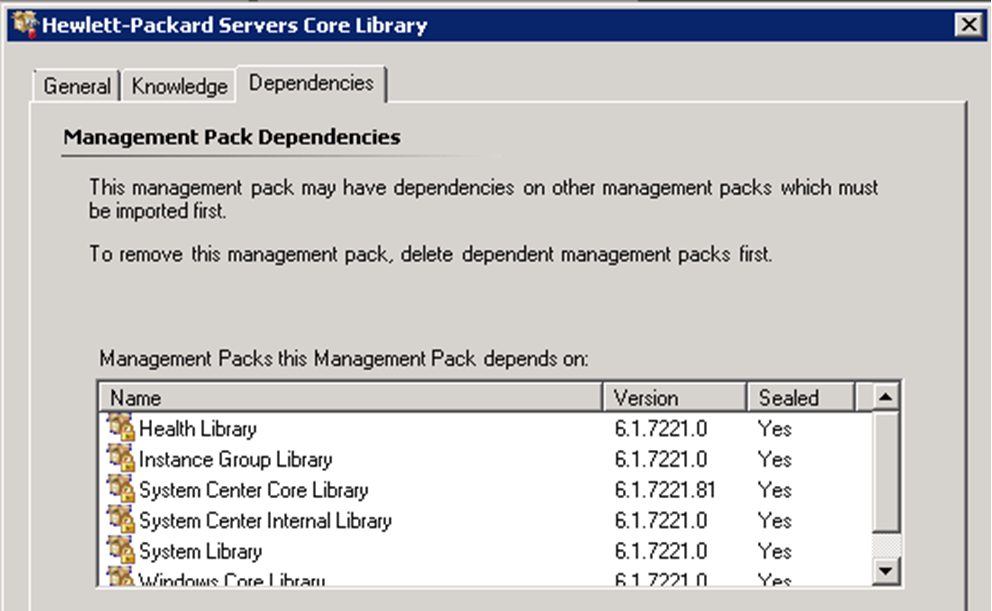Image resolution: width=992 pixels, height=611 pixels.
Task: Select System Center Core Library version 6.1.7221.81
Action: [x=664, y=490]
